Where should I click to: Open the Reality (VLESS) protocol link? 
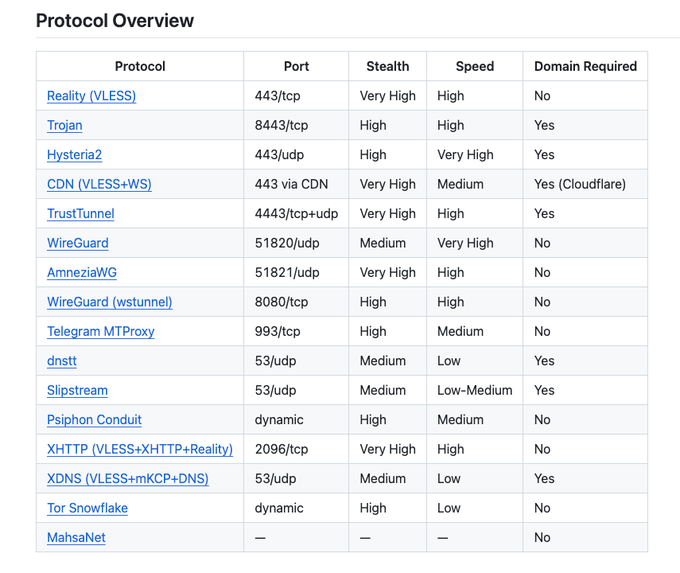click(91, 96)
